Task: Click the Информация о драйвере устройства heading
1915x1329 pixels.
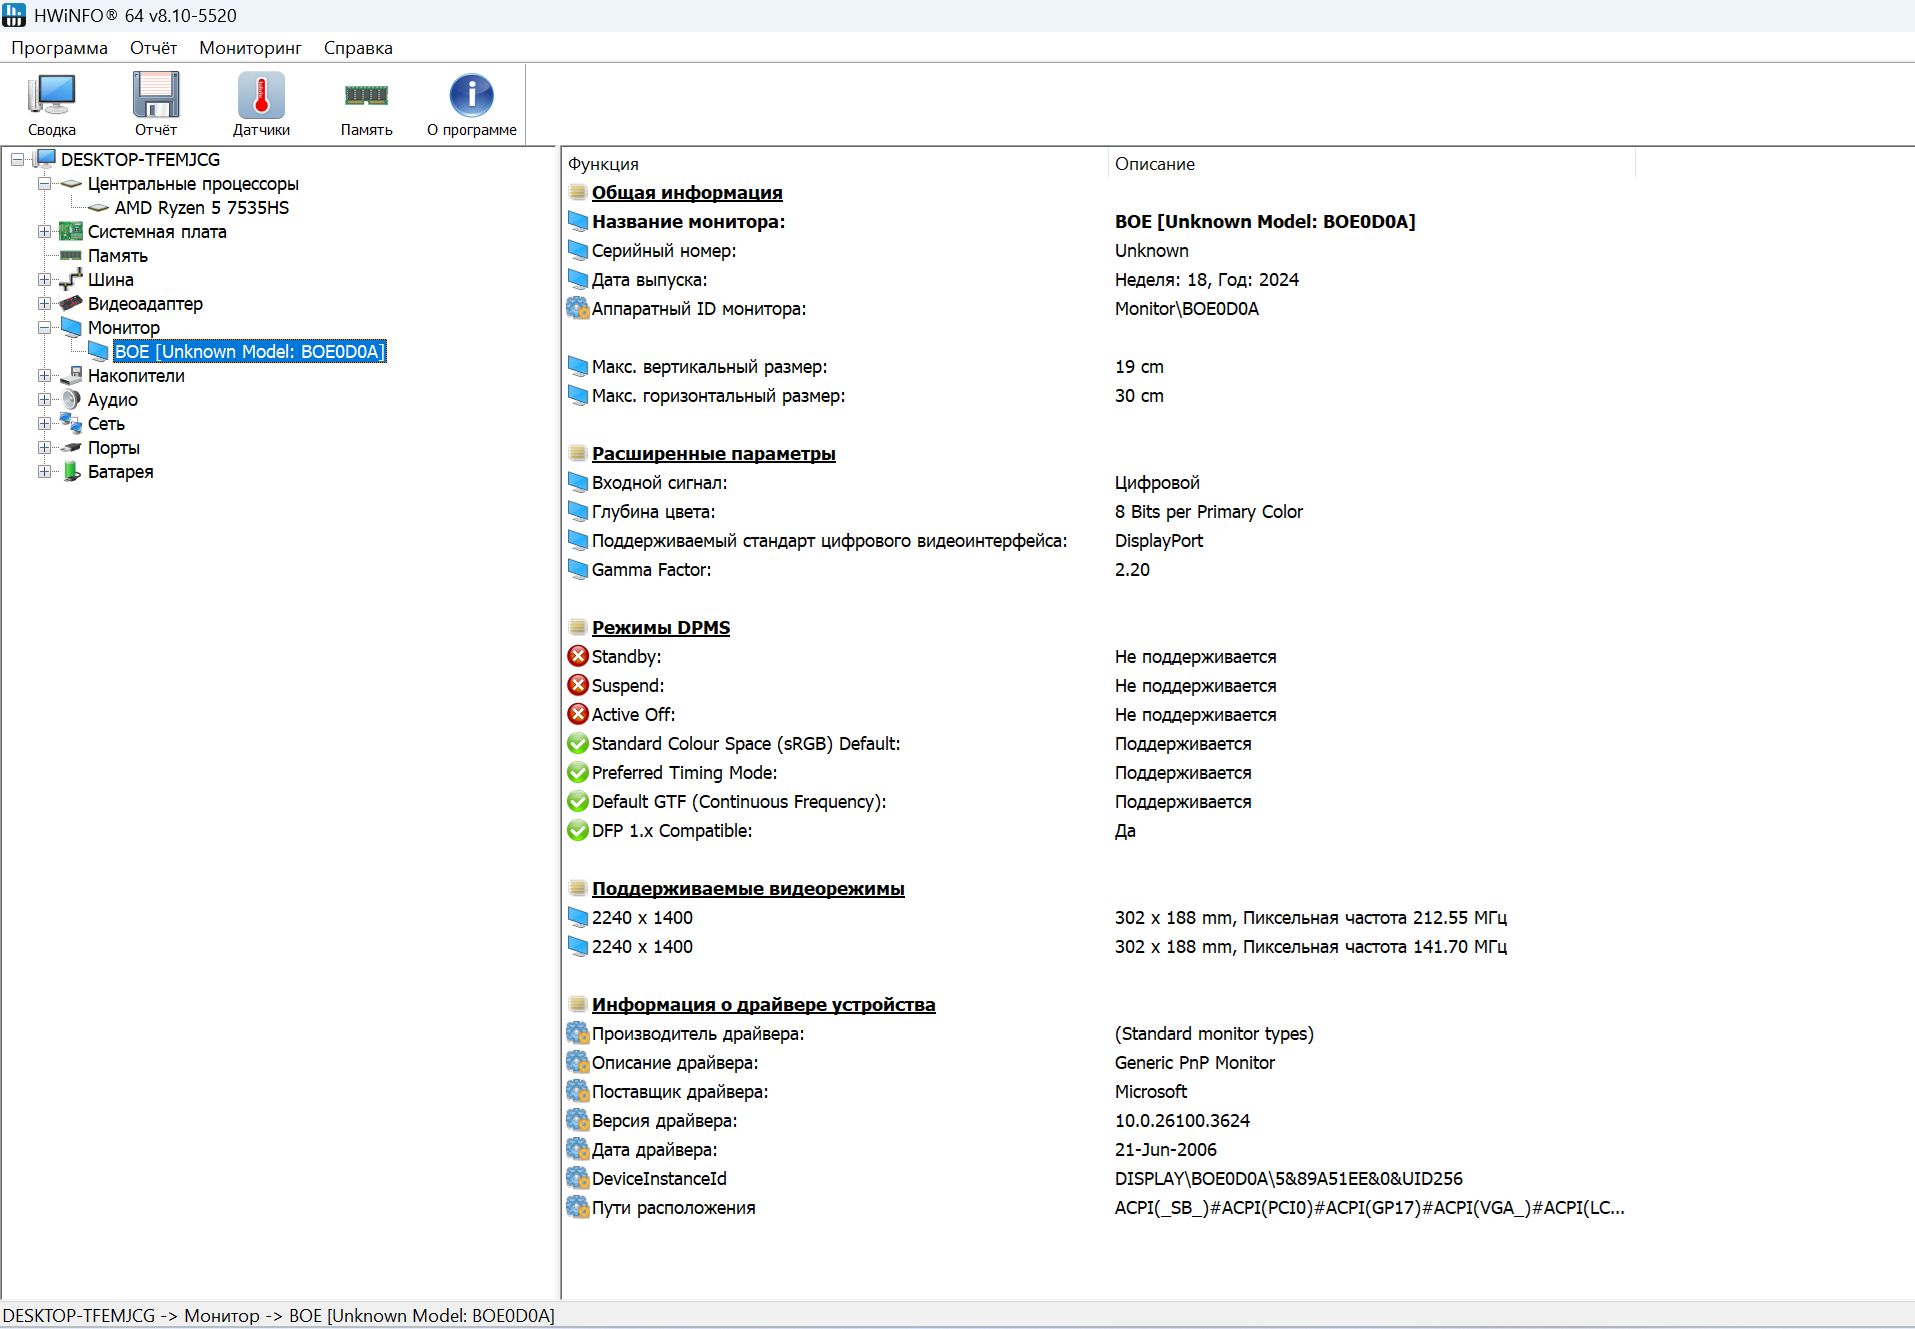Action: (x=764, y=1005)
